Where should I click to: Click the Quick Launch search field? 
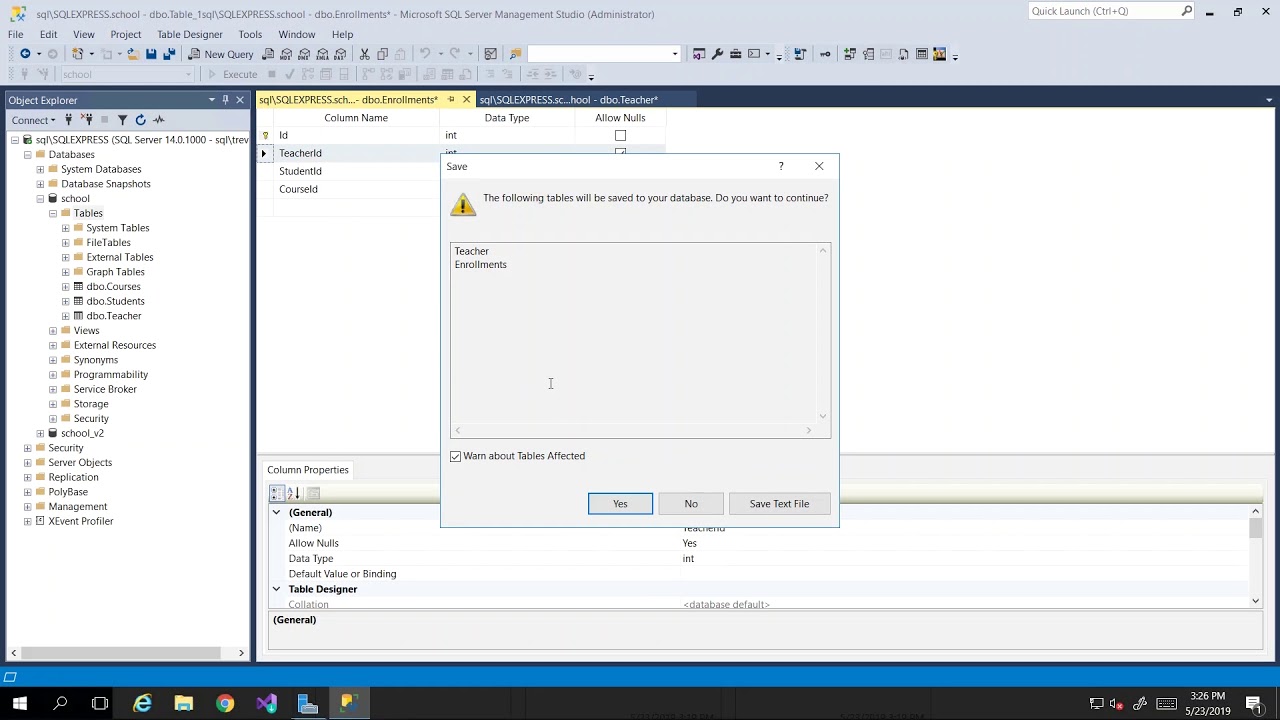(x=1104, y=11)
